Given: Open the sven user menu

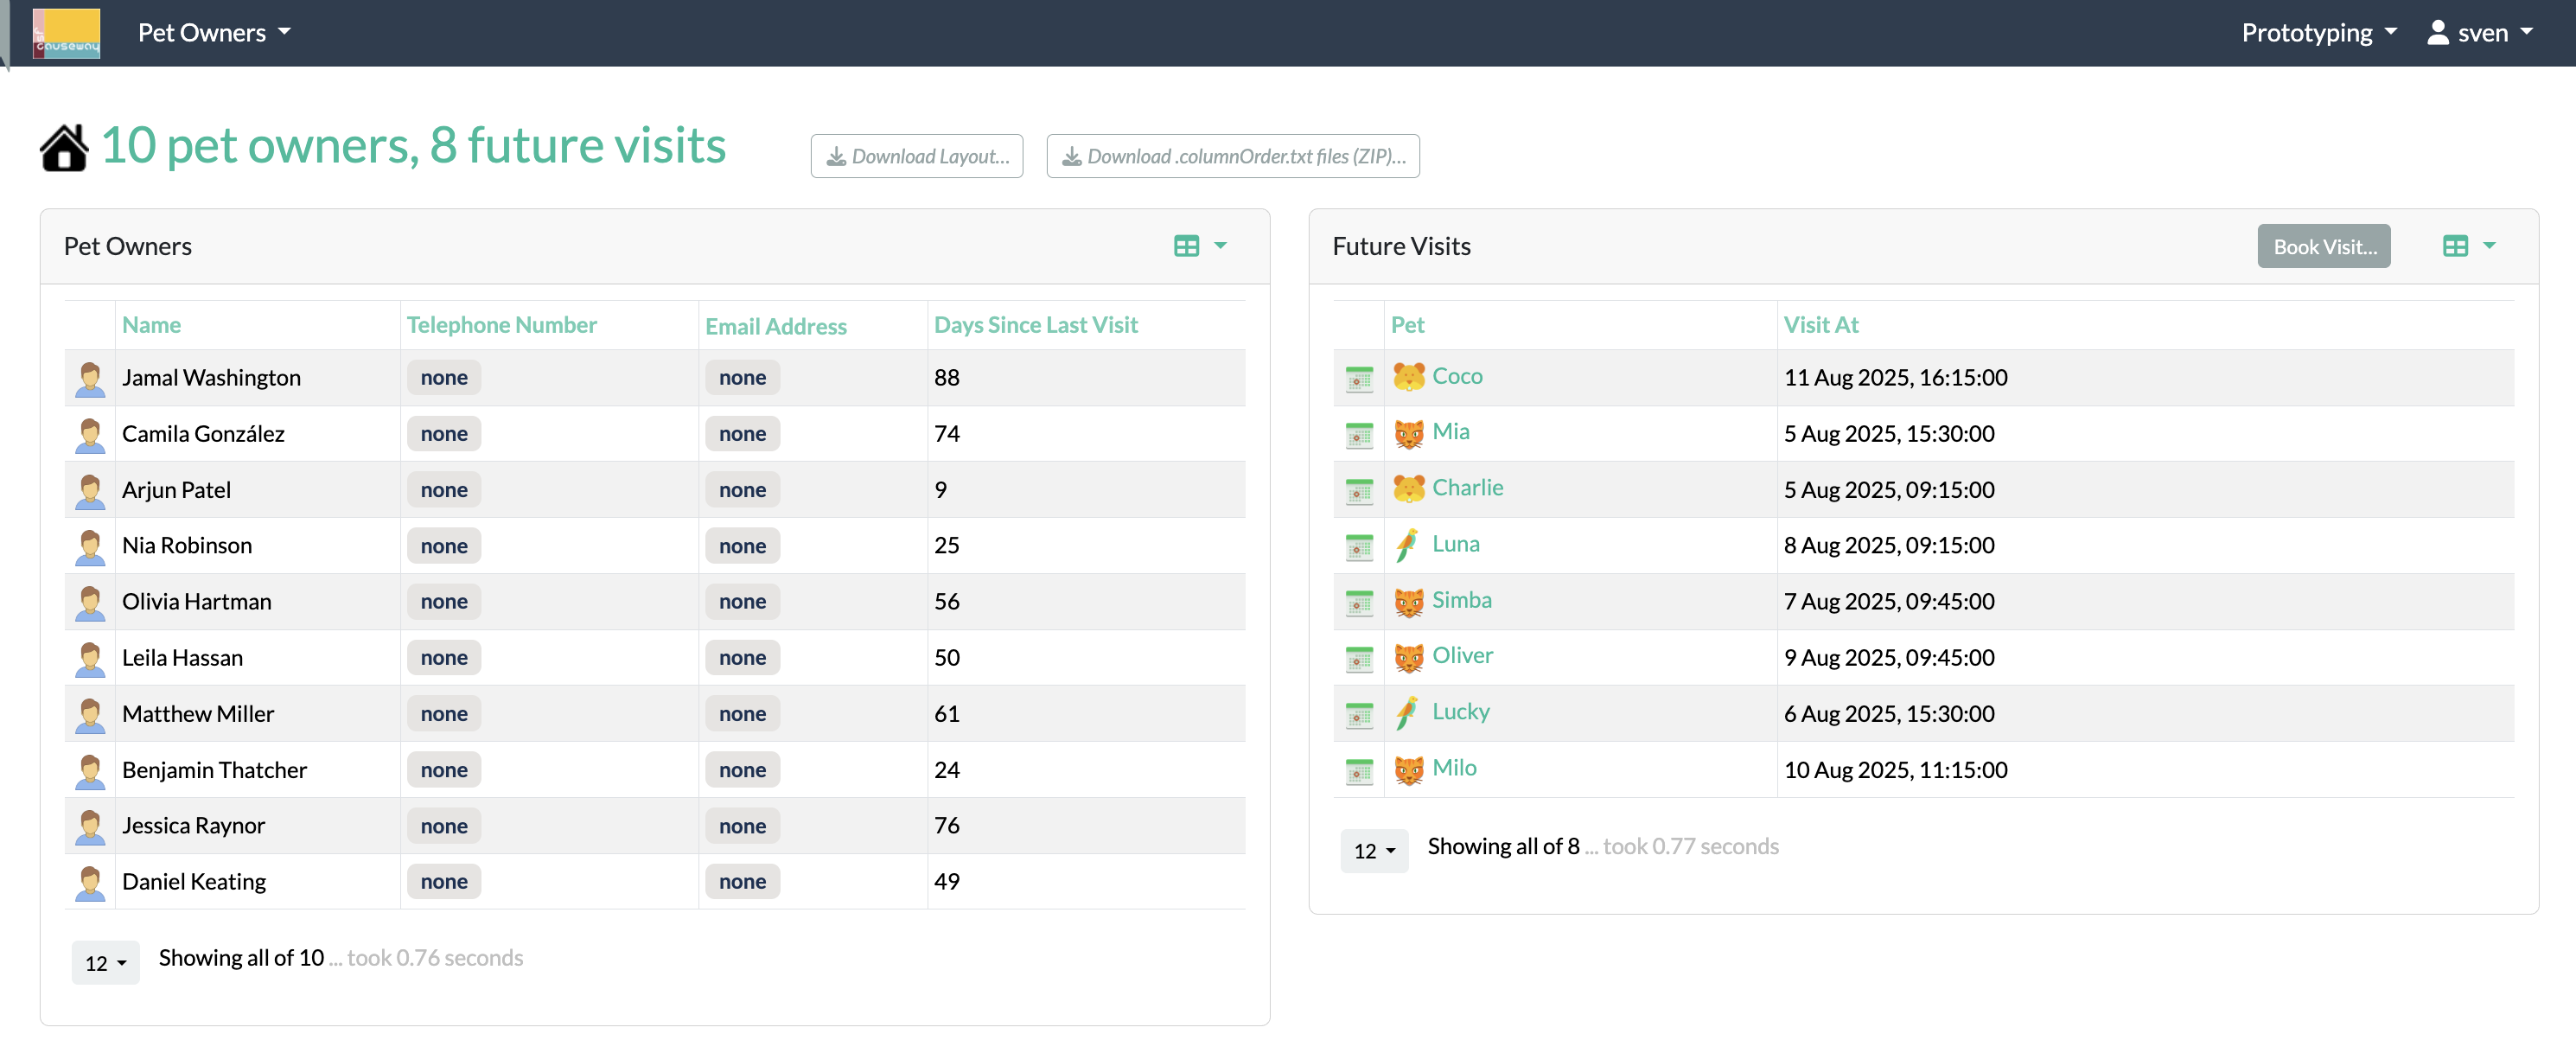Looking at the screenshot, I should 2480,33.
